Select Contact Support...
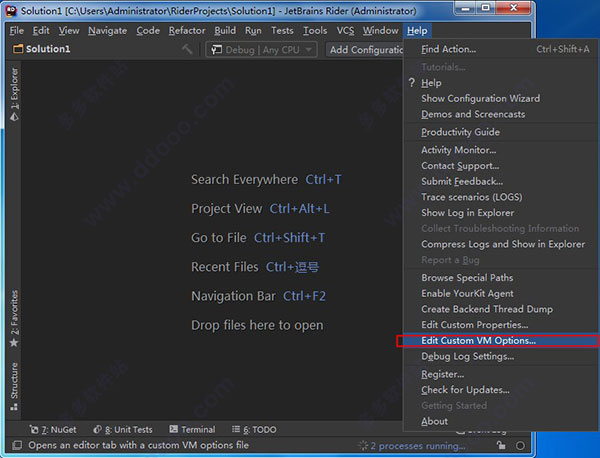Screen dimensions: 600x458 501,166
